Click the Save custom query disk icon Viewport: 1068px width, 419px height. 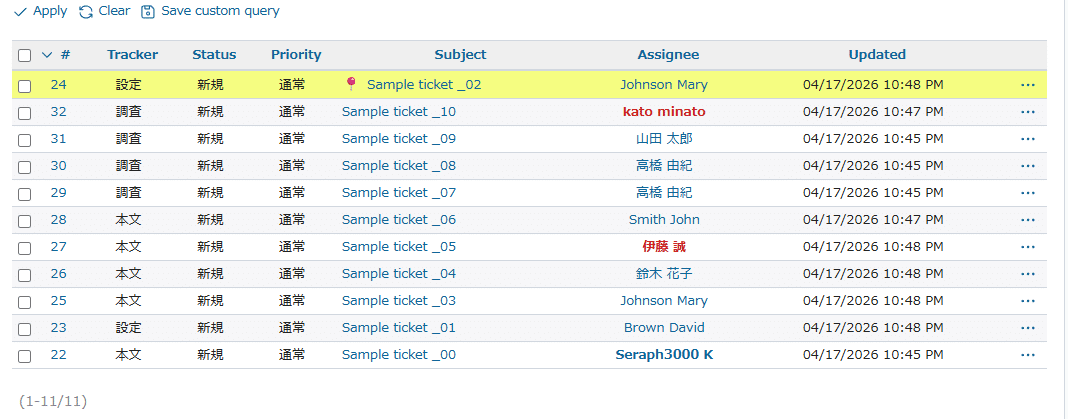click(148, 11)
